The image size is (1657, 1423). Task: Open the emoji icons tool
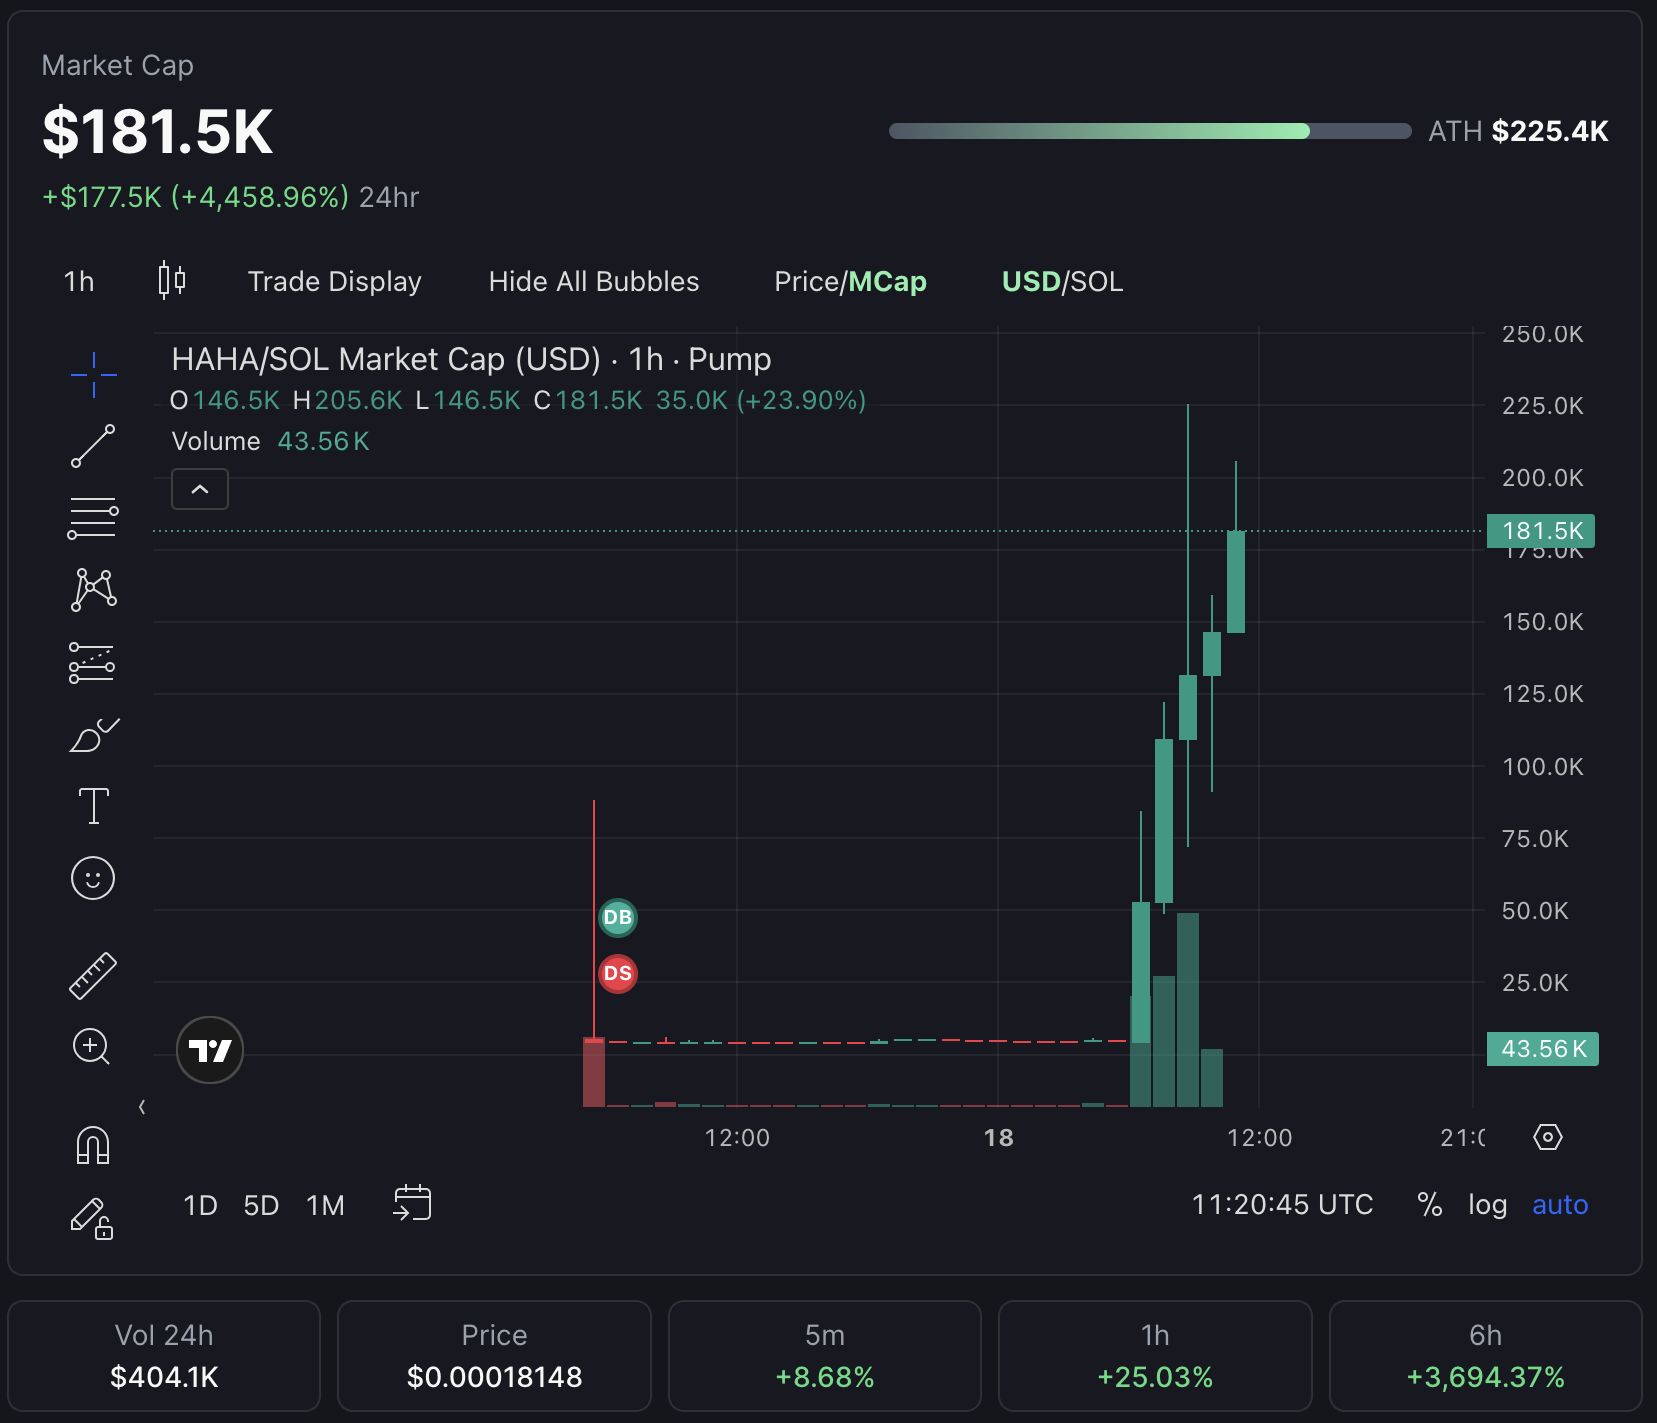pos(93,878)
